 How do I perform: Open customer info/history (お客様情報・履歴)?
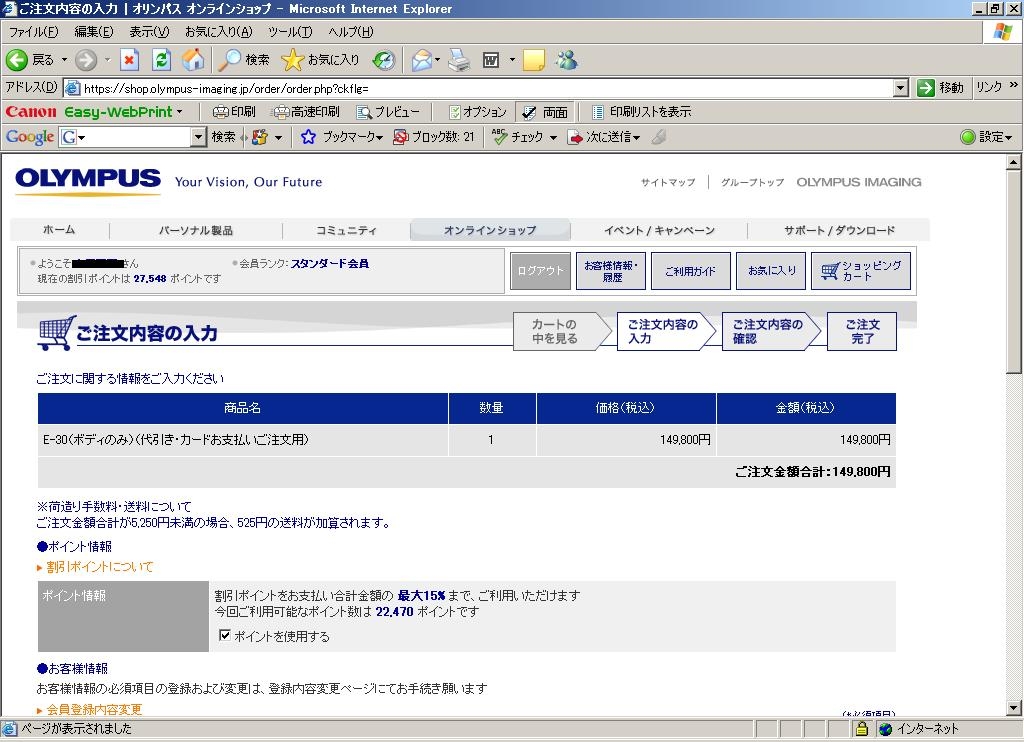(x=611, y=270)
